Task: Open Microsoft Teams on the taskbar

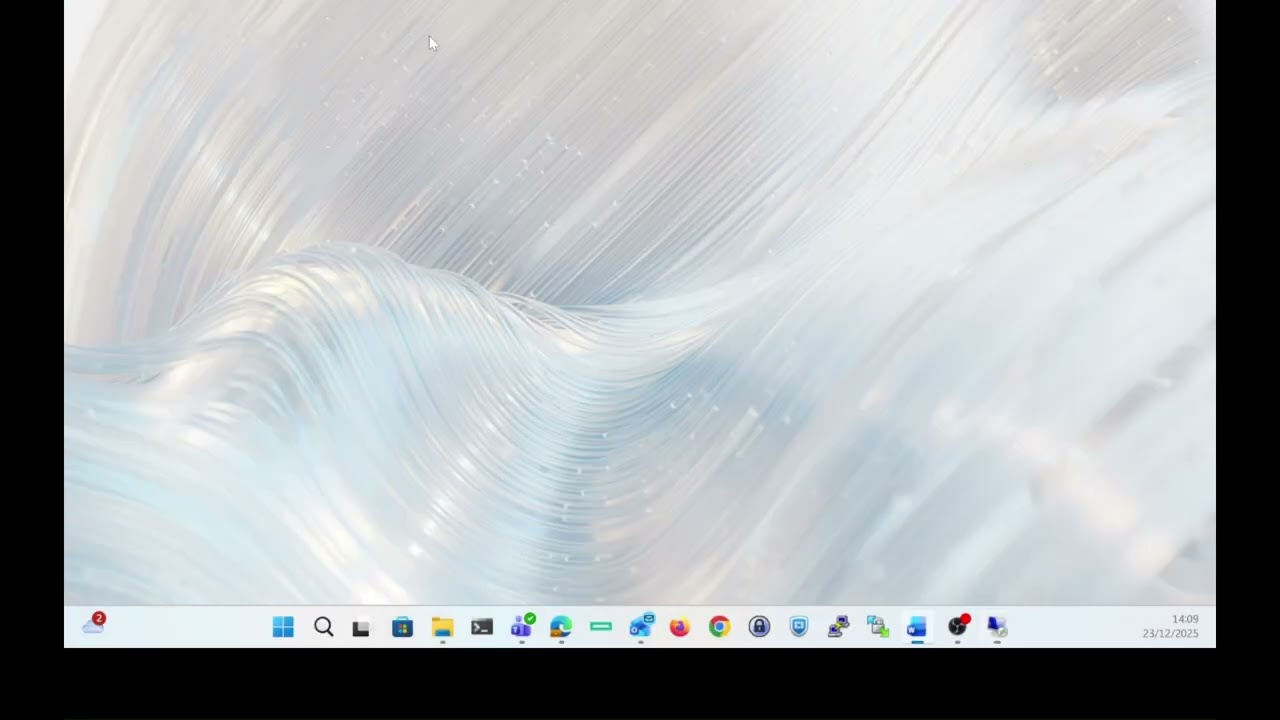Action: click(x=522, y=626)
